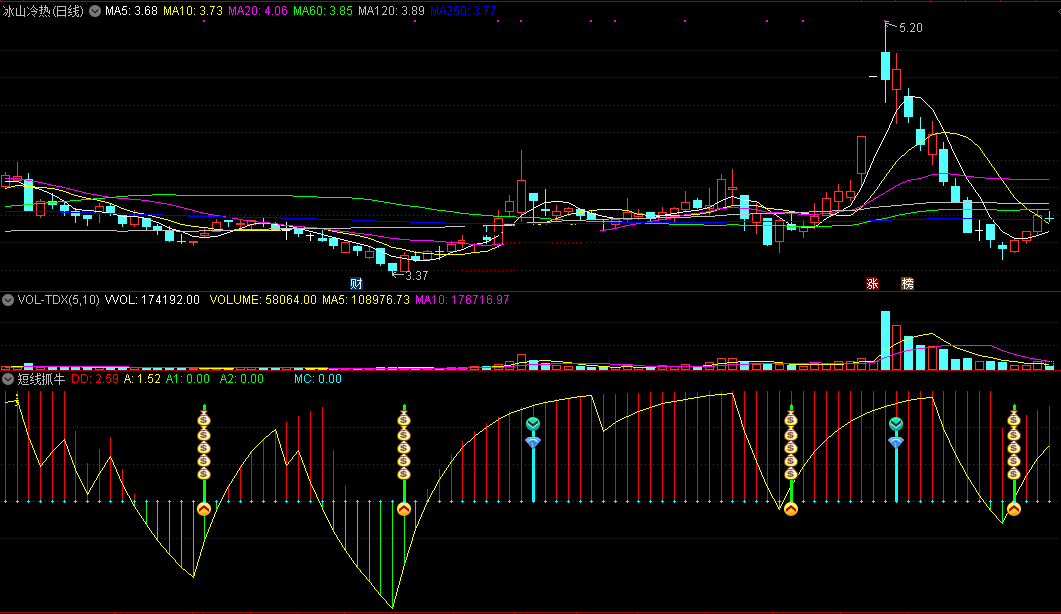This screenshot has width=1061, height=614.
Task: Click the second green down-chevron sell signal
Action: click(896, 424)
